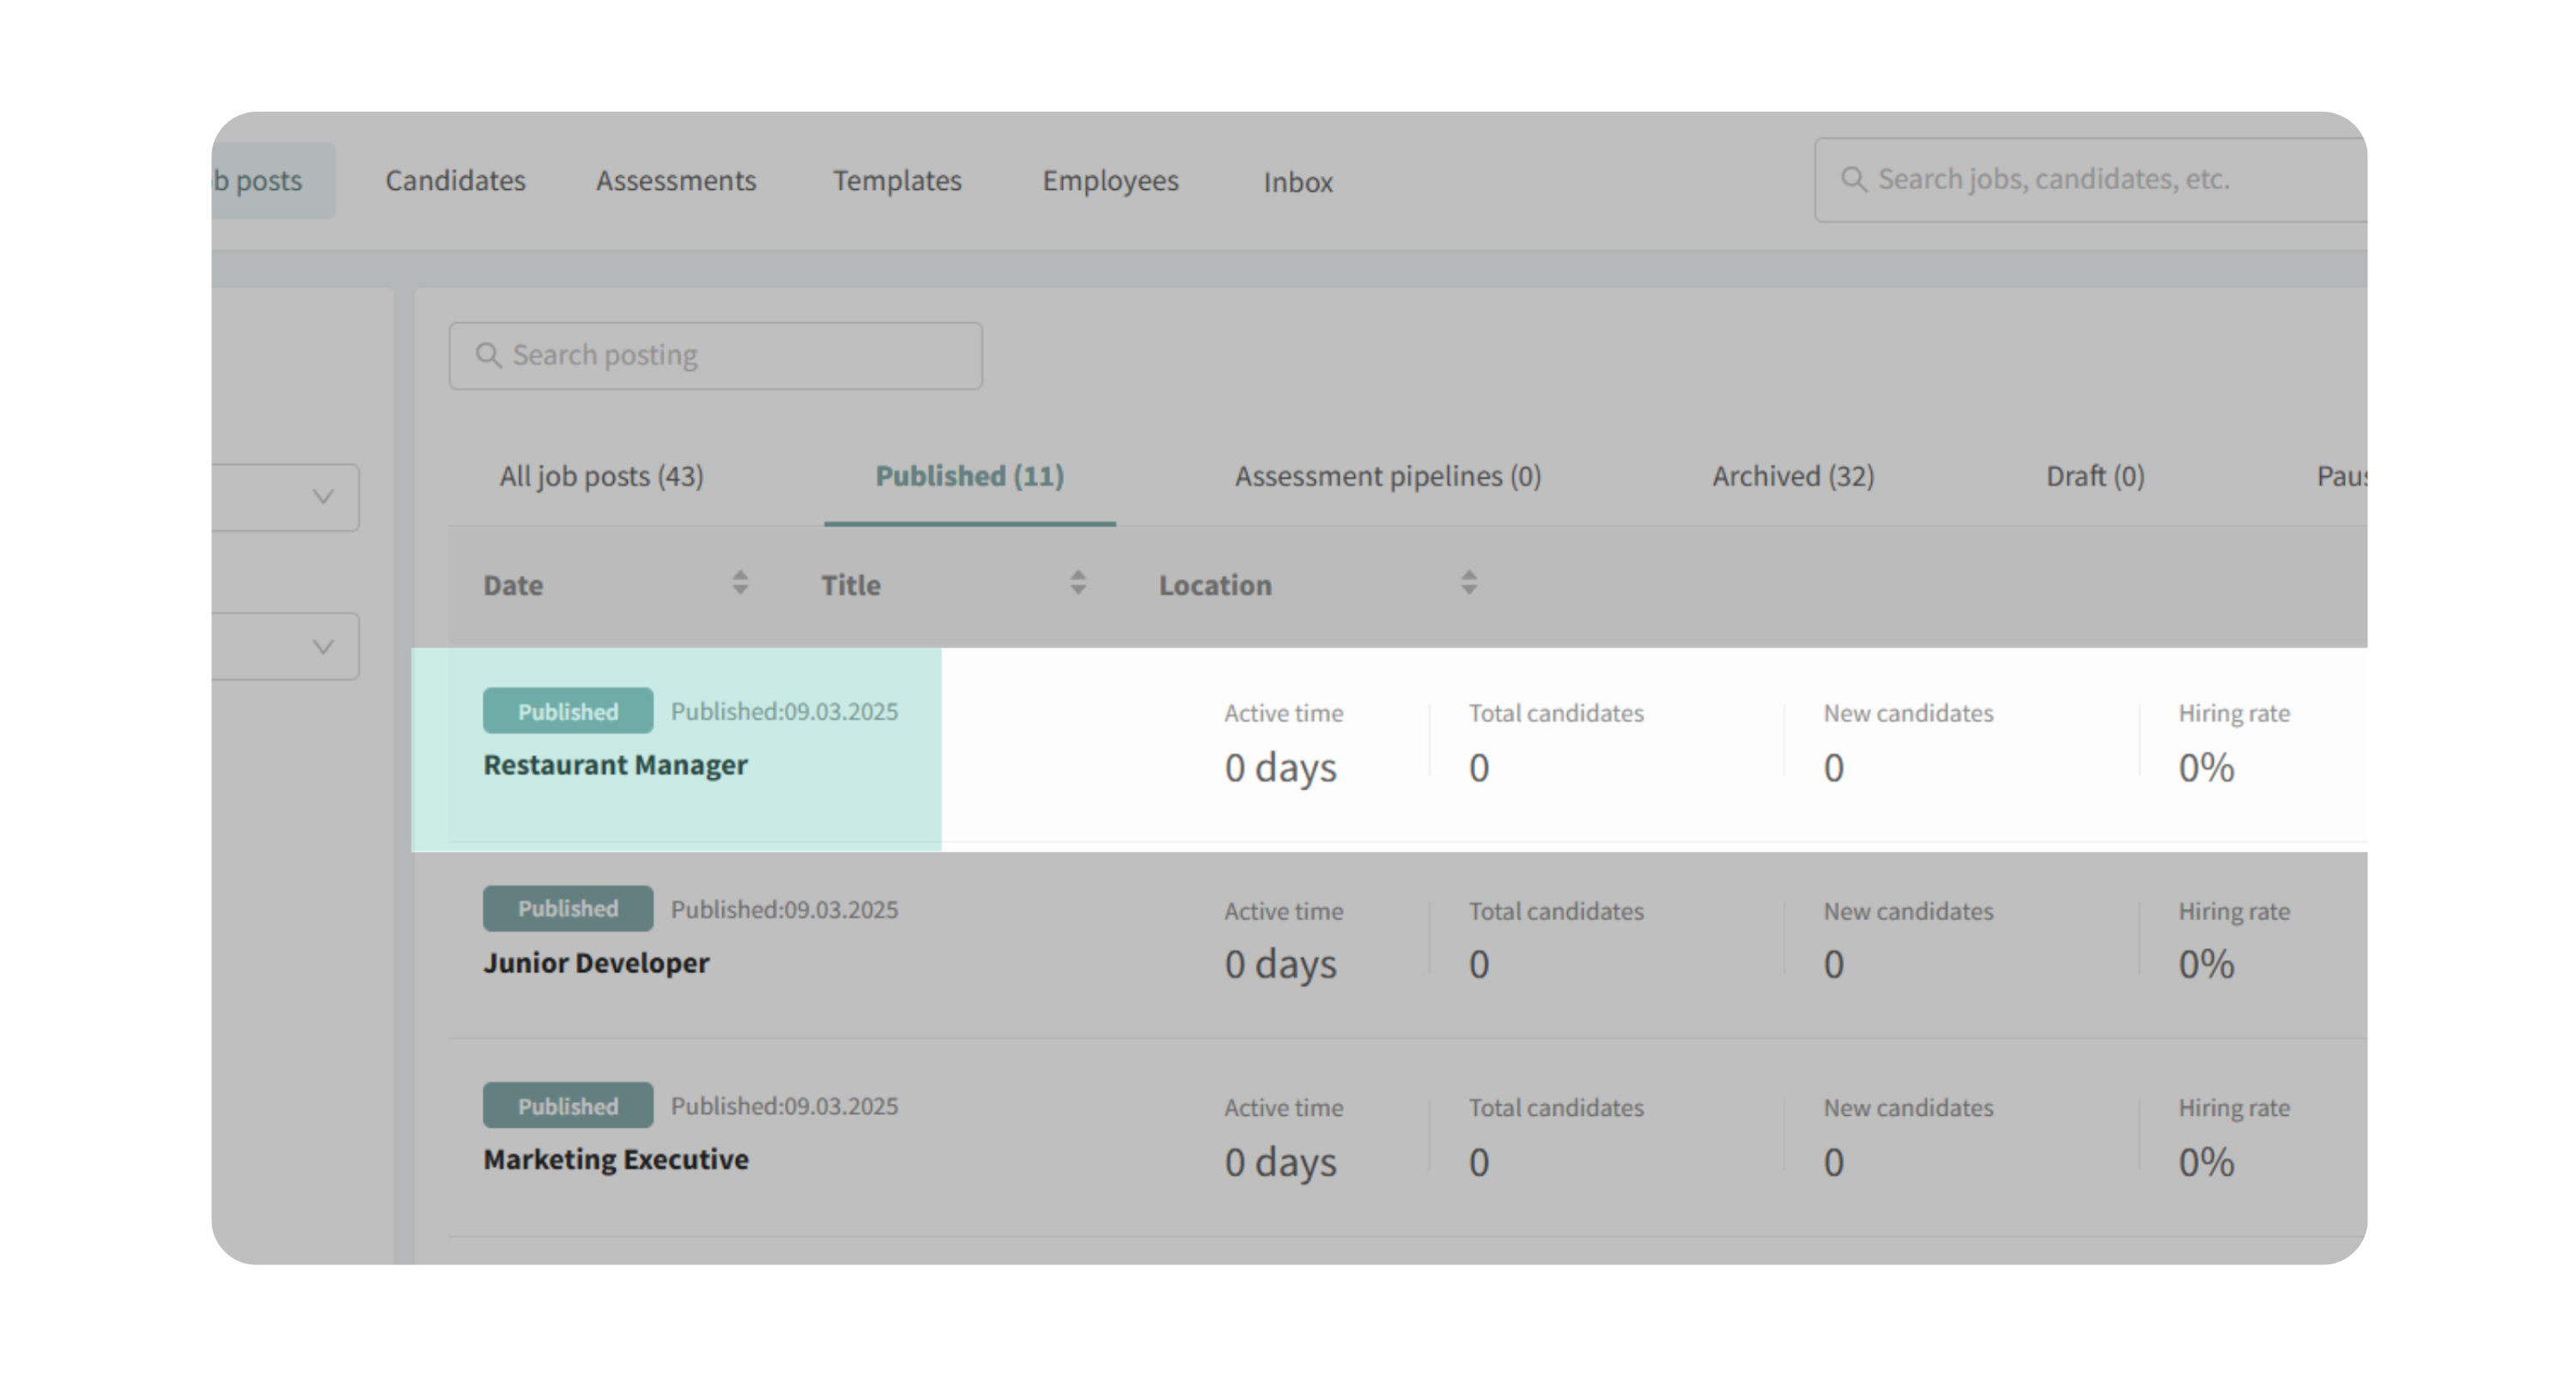Click the global search magnifier icon
This screenshot has height=1382, width=2576.
pos(1853,179)
